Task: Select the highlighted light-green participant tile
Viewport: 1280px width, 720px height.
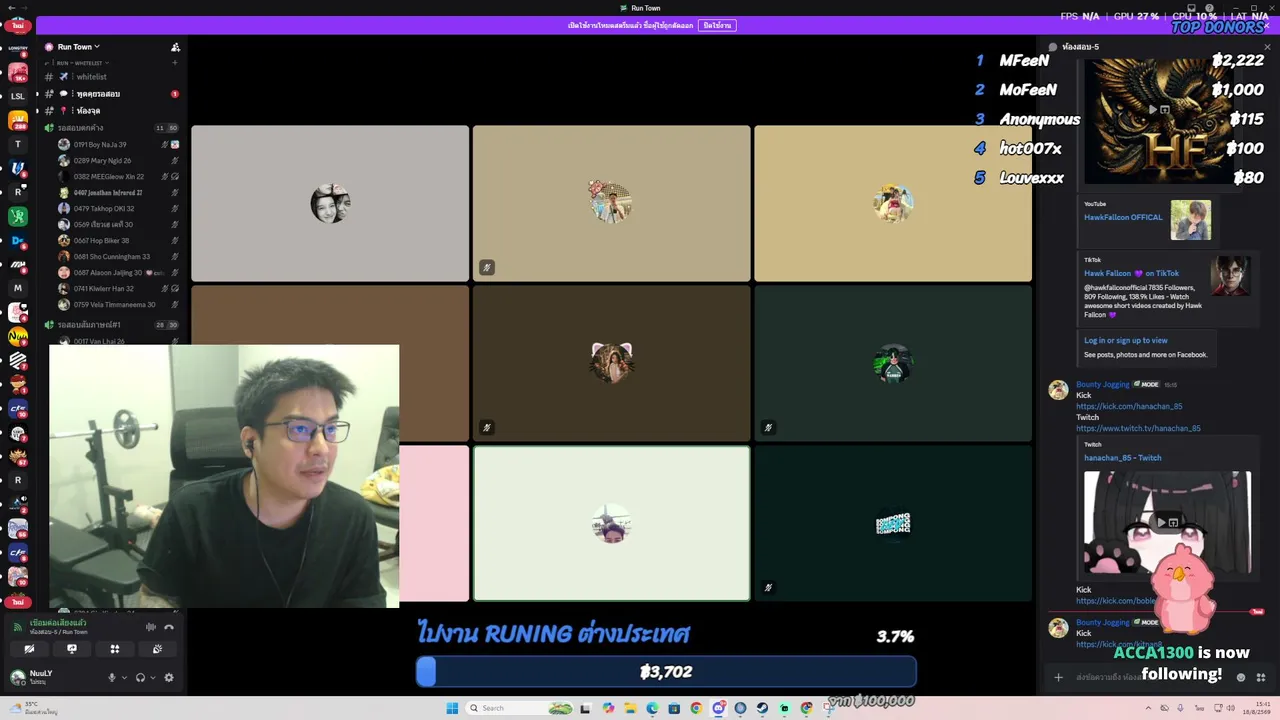Action: [611, 523]
